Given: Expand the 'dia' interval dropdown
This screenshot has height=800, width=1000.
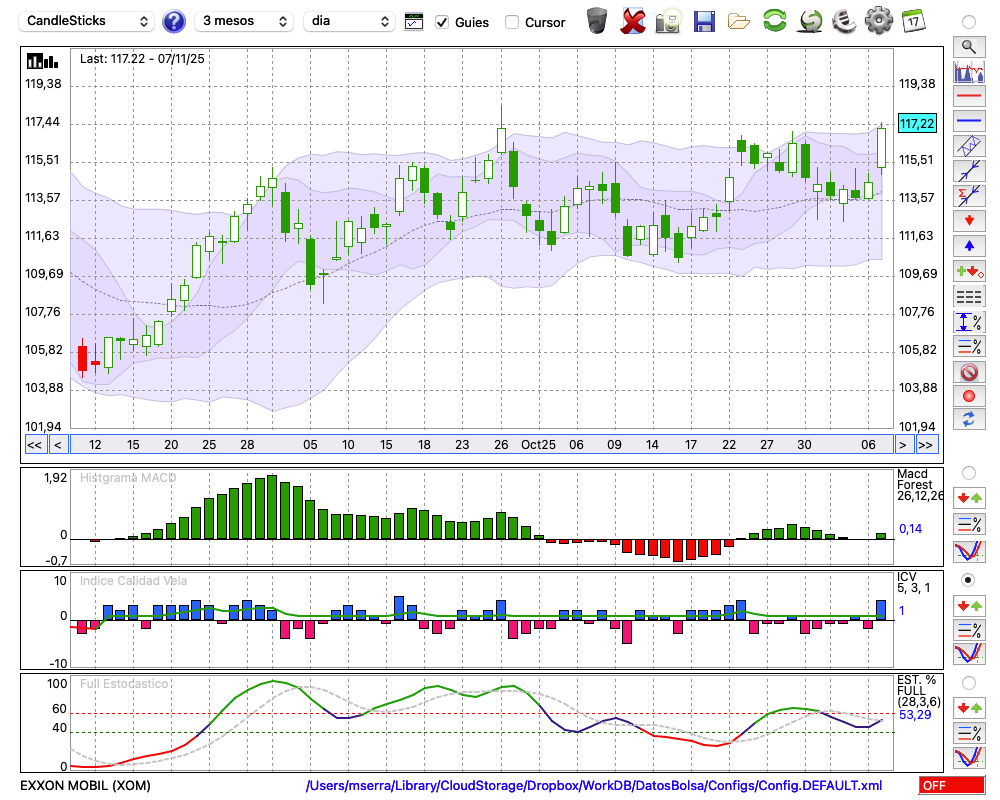Looking at the screenshot, I should click(349, 21).
